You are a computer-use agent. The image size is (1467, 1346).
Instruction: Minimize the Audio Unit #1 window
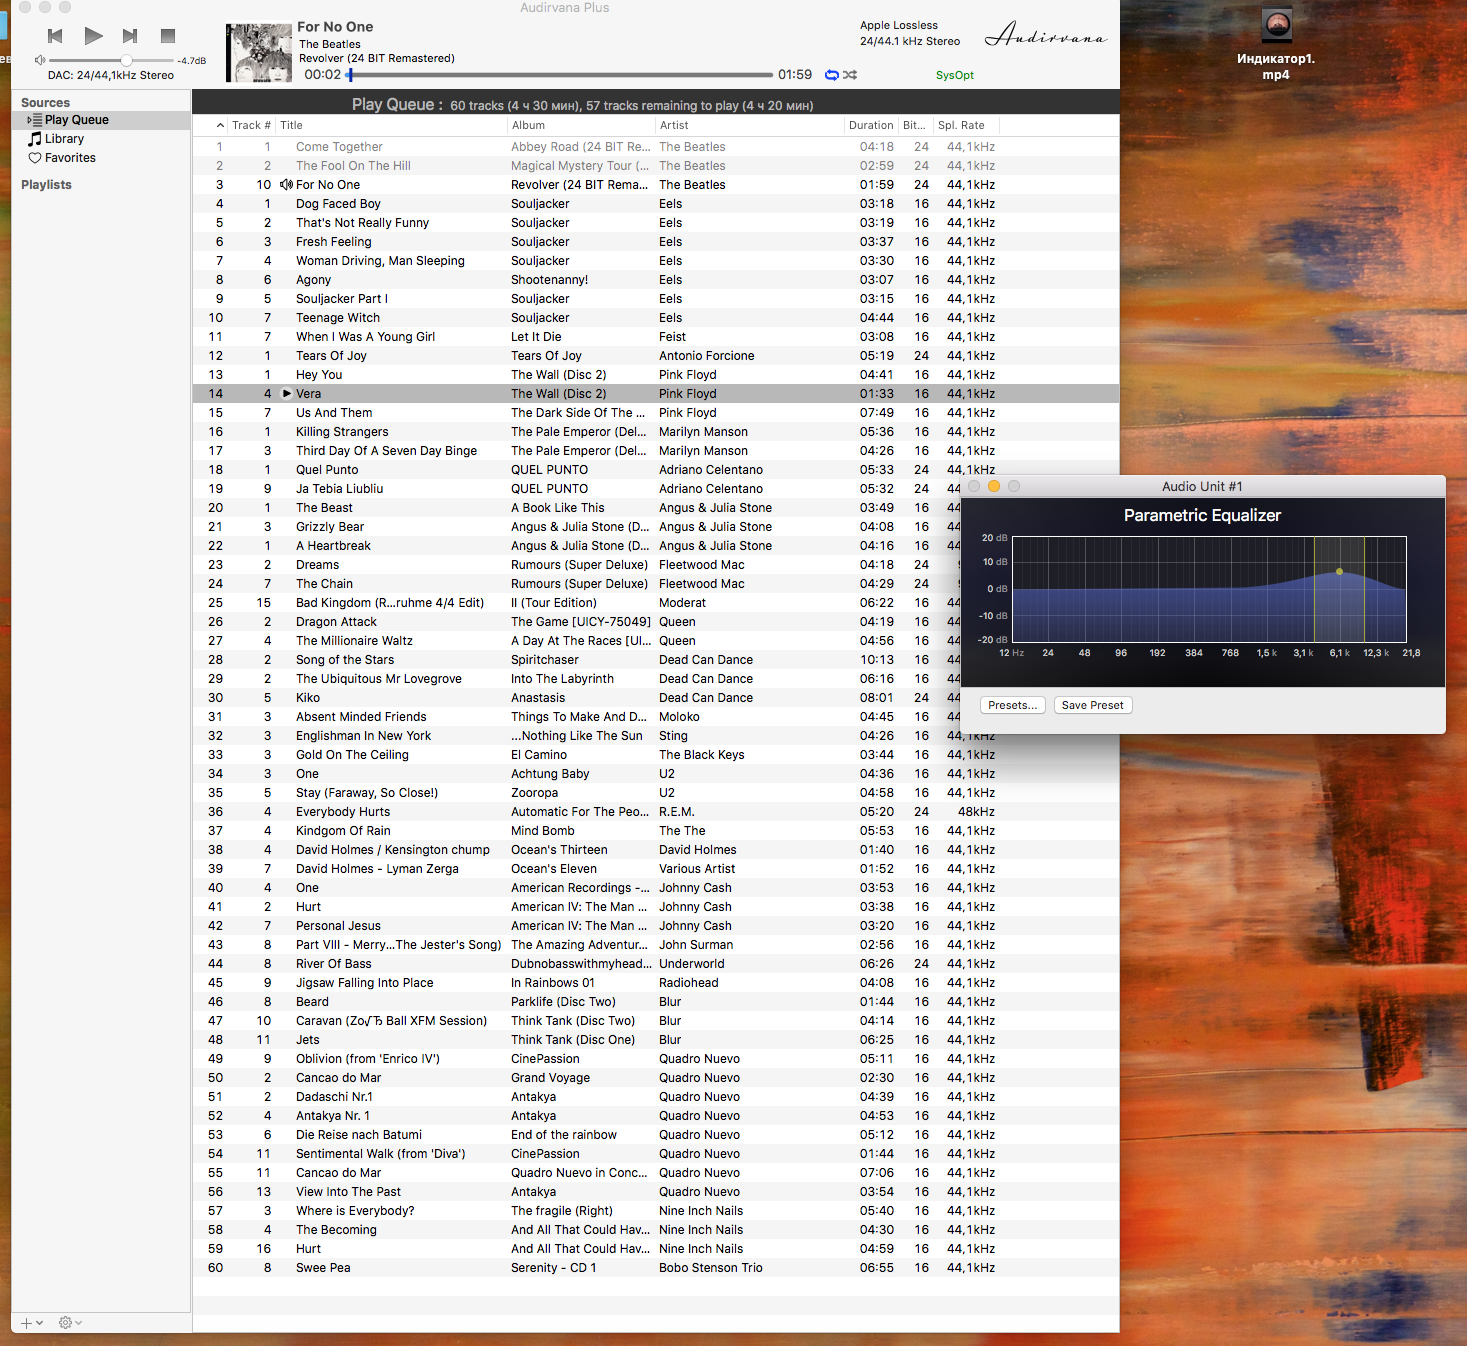coord(994,486)
